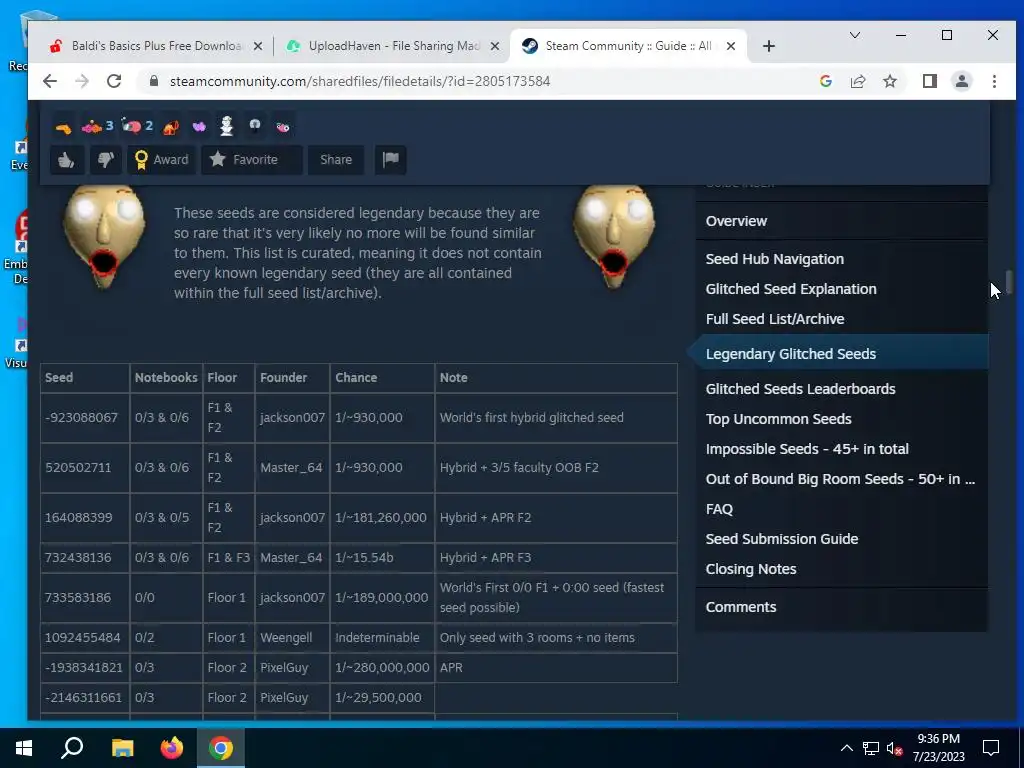Screen dimensions: 1024x768
Task: Click seed 733583186 cell
Action: click(x=85, y=598)
